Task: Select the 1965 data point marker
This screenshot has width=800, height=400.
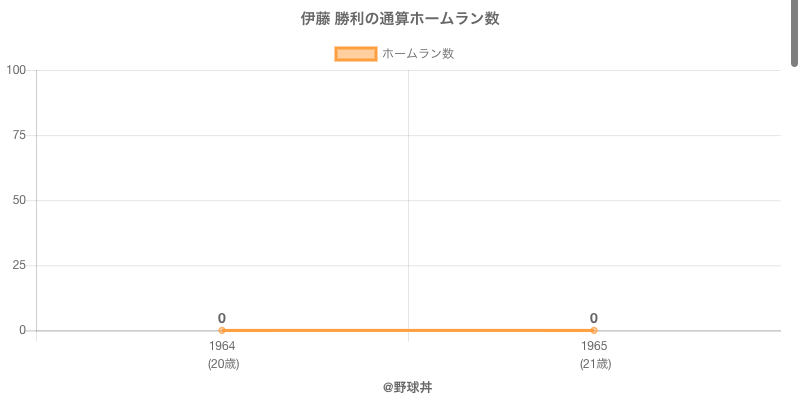Action: pyautogui.click(x=594, y=330)
